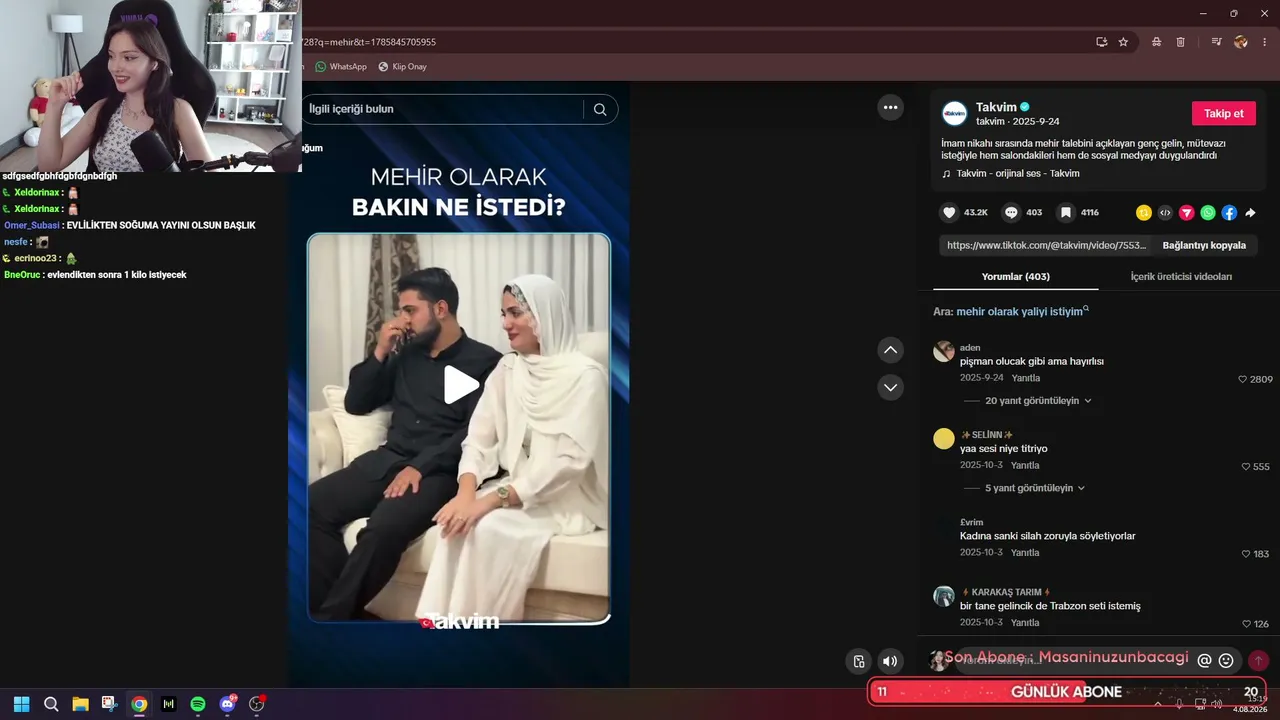Like KARAKAŞ TARIM's comment with 126 likes
Image resolution: width=1280 pixels, height=720 pixels.
click(1246, 624)
